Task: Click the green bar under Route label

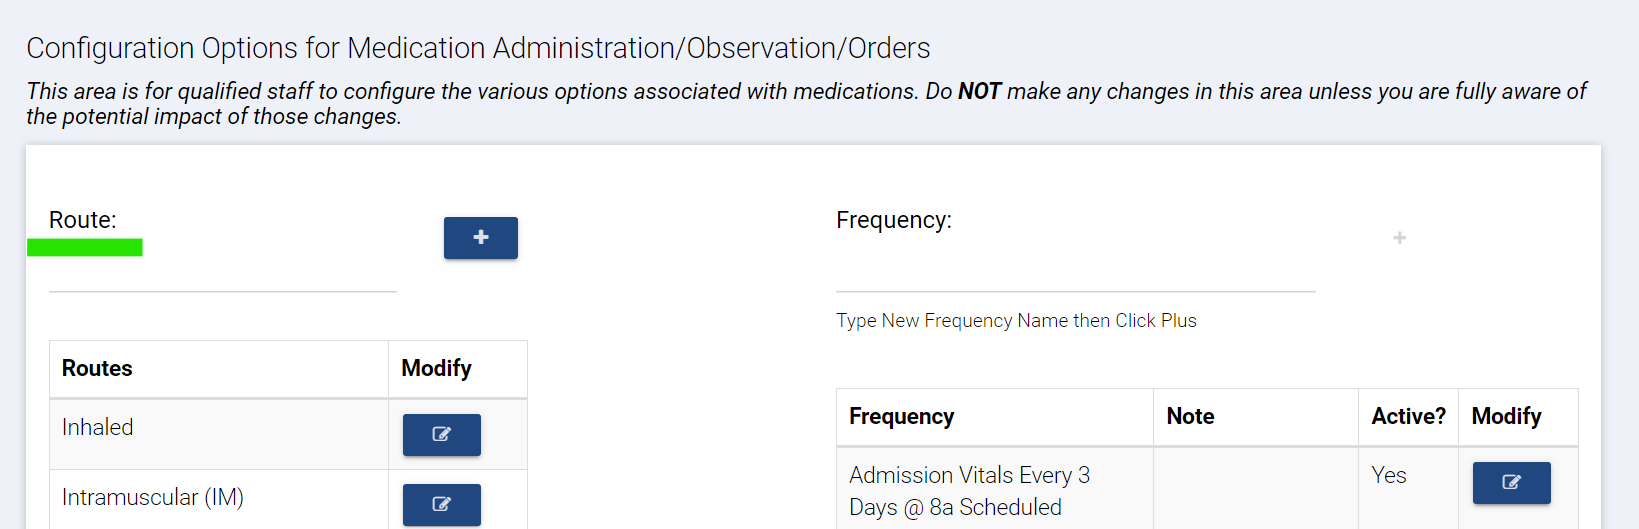Action: click(x=85, y=248)
